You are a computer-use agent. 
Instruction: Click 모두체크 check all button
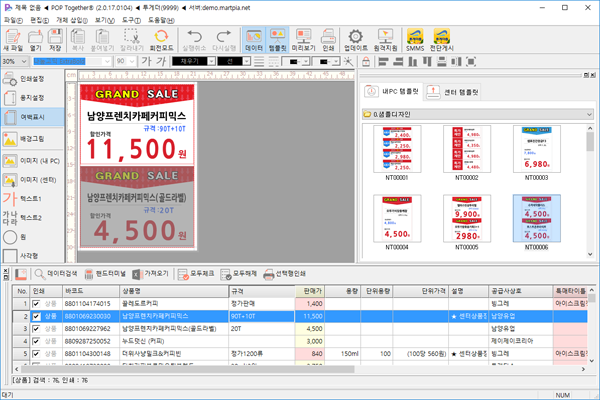(x=196, y=274)
